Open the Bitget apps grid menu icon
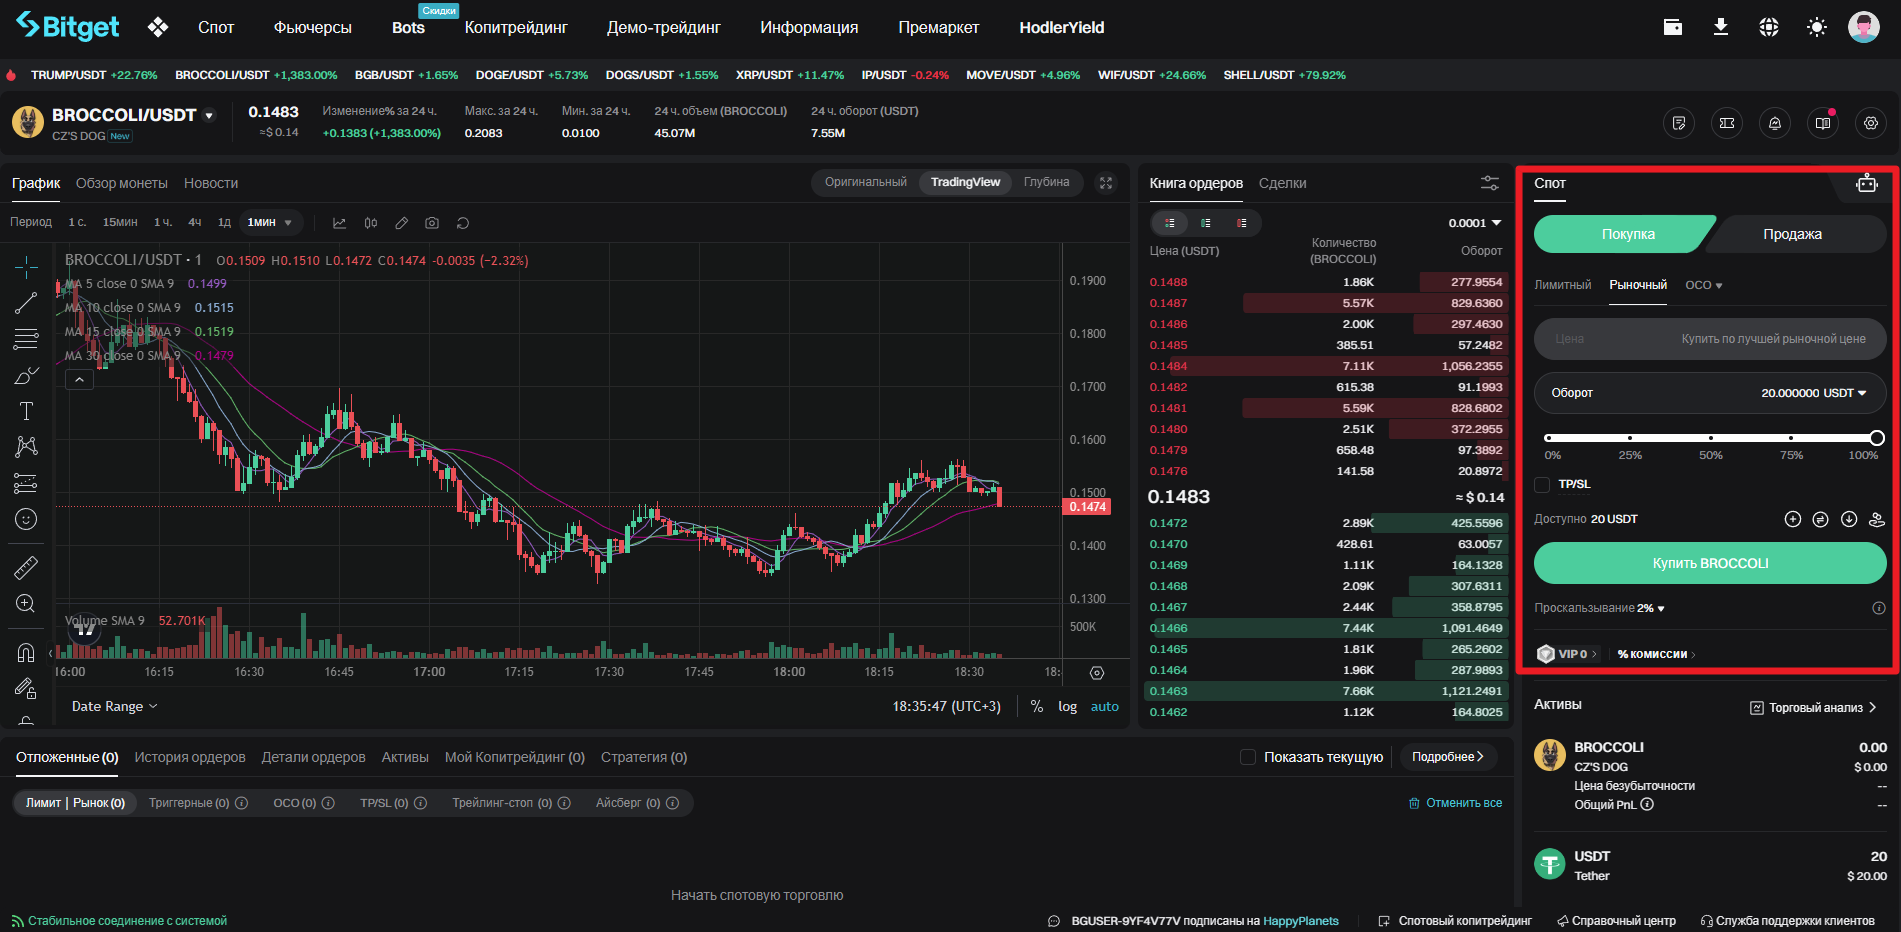Image resolution: width=1901 pixels, height=932 pixels. tap(158, 28)
